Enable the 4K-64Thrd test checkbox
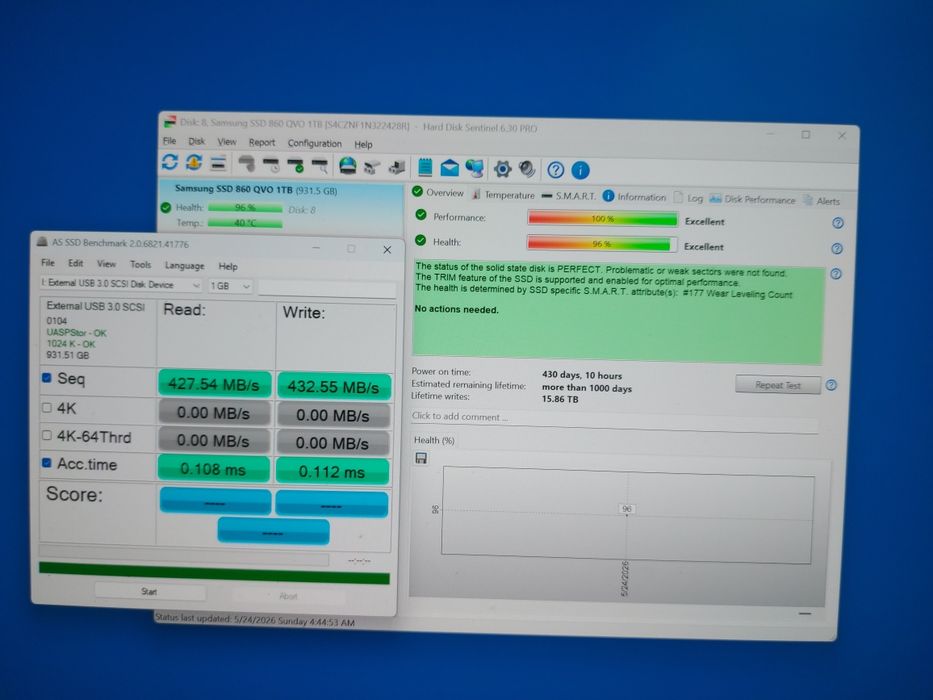This screenshot has height=700, width=933. pos(46,435)
